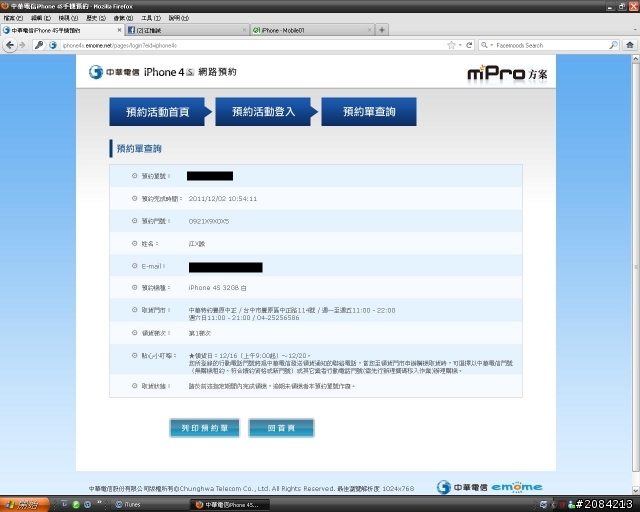The image size is (640, 512).
Task: Reload the page with the refresh icon
Action: tap(469, 45)
